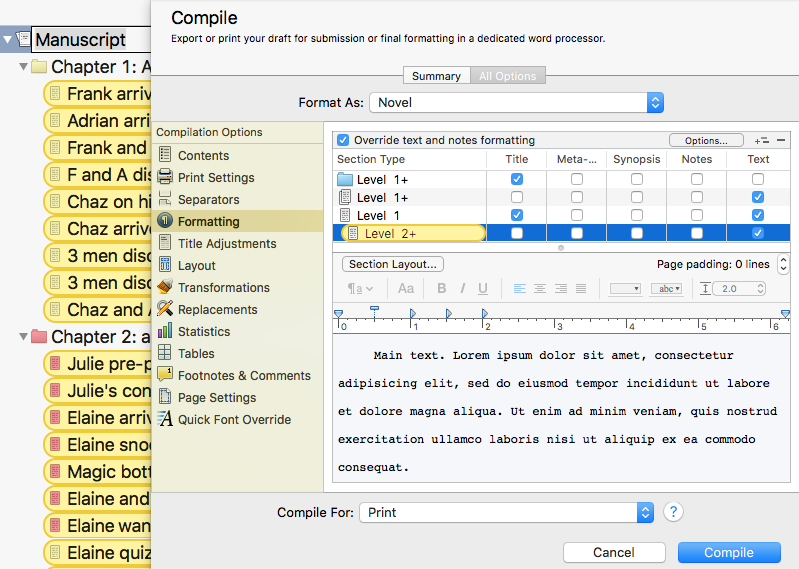
Task: Select Print Settings in the options list
Action: click(215, 177)
